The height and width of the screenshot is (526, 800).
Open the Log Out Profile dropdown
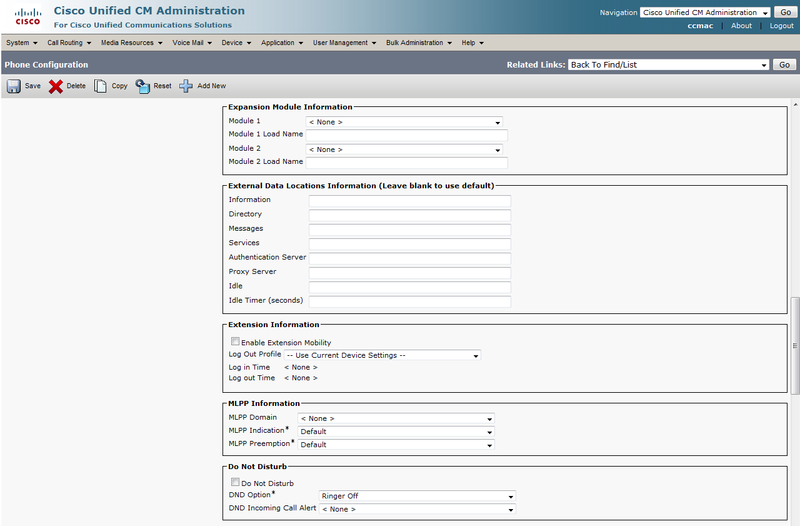(382, 355)
